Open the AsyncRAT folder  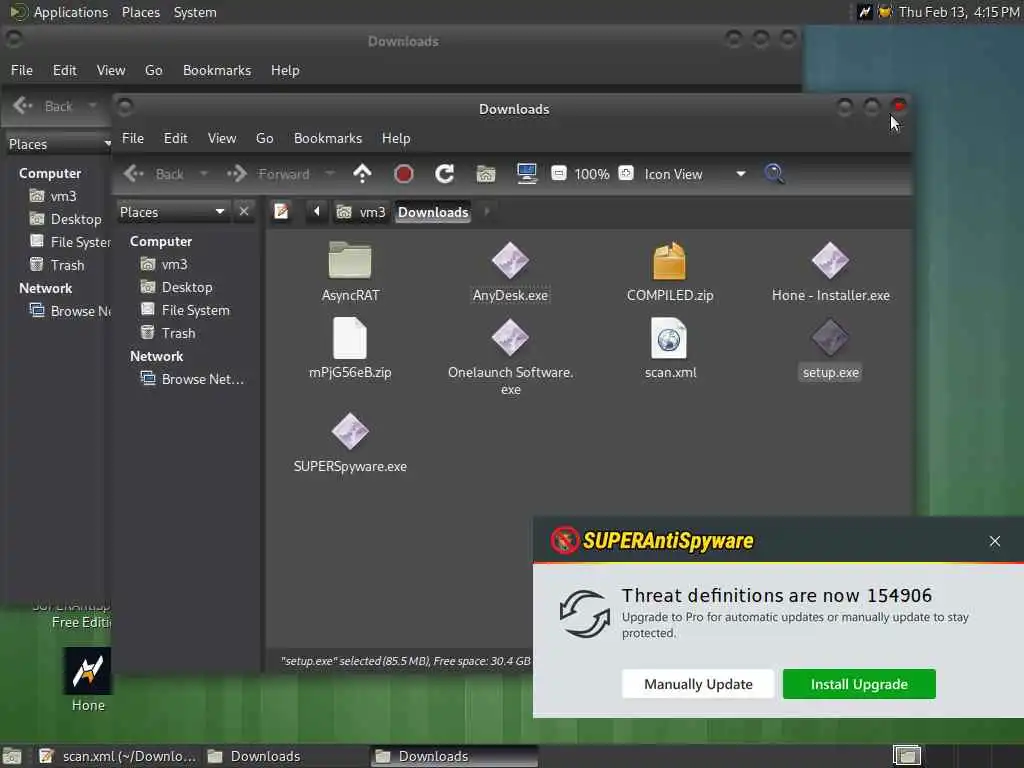350,272
